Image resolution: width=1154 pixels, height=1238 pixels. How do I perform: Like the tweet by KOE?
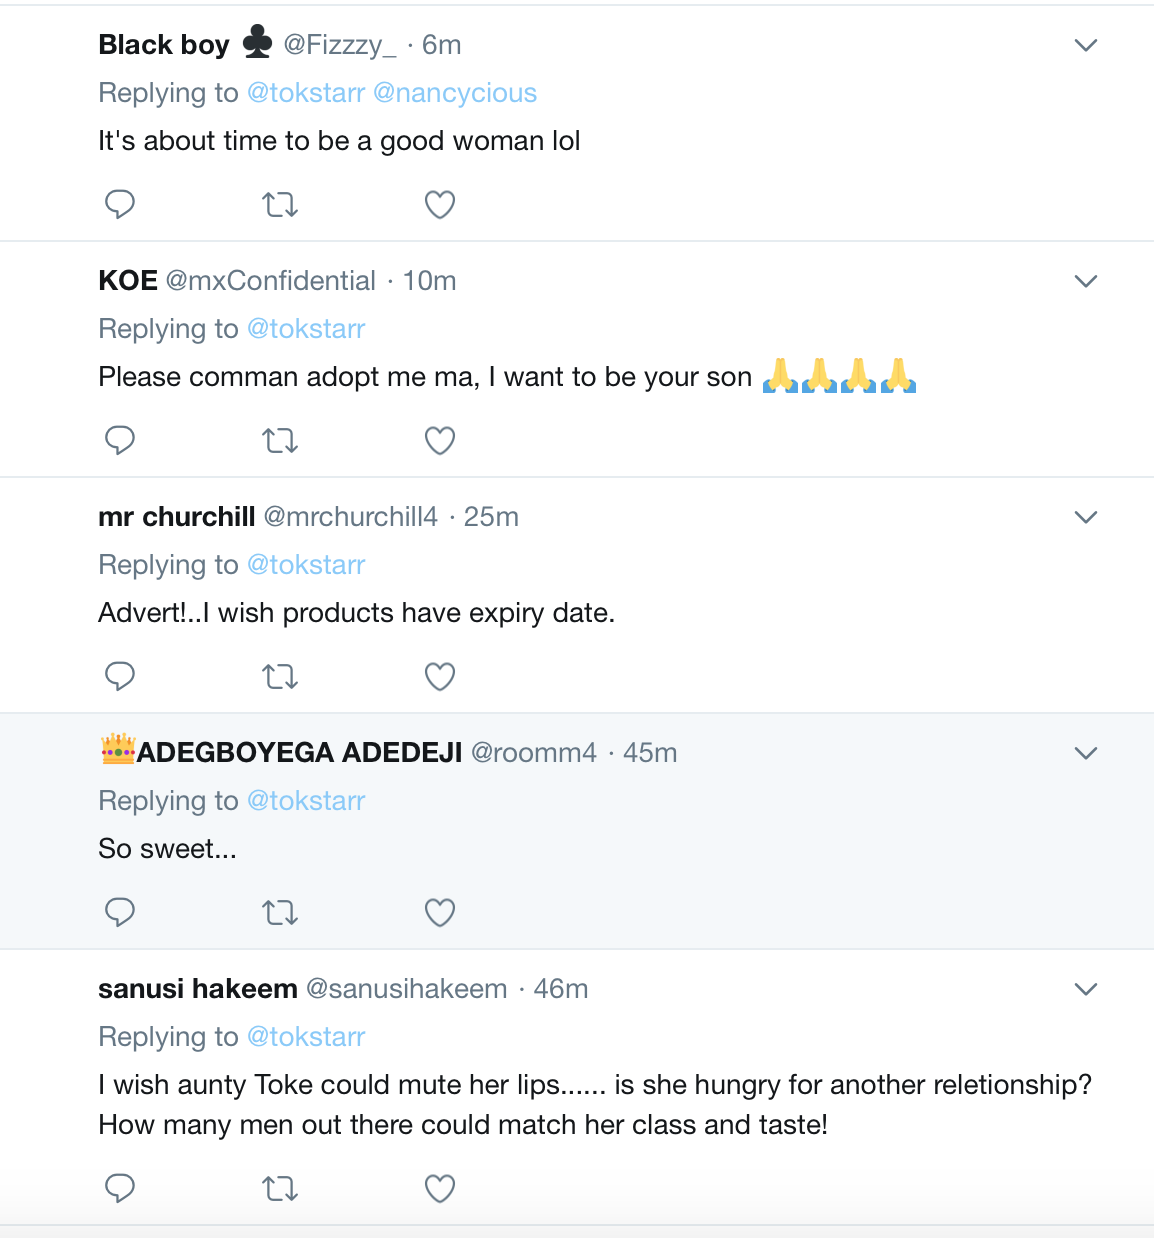tap(440, 441)
